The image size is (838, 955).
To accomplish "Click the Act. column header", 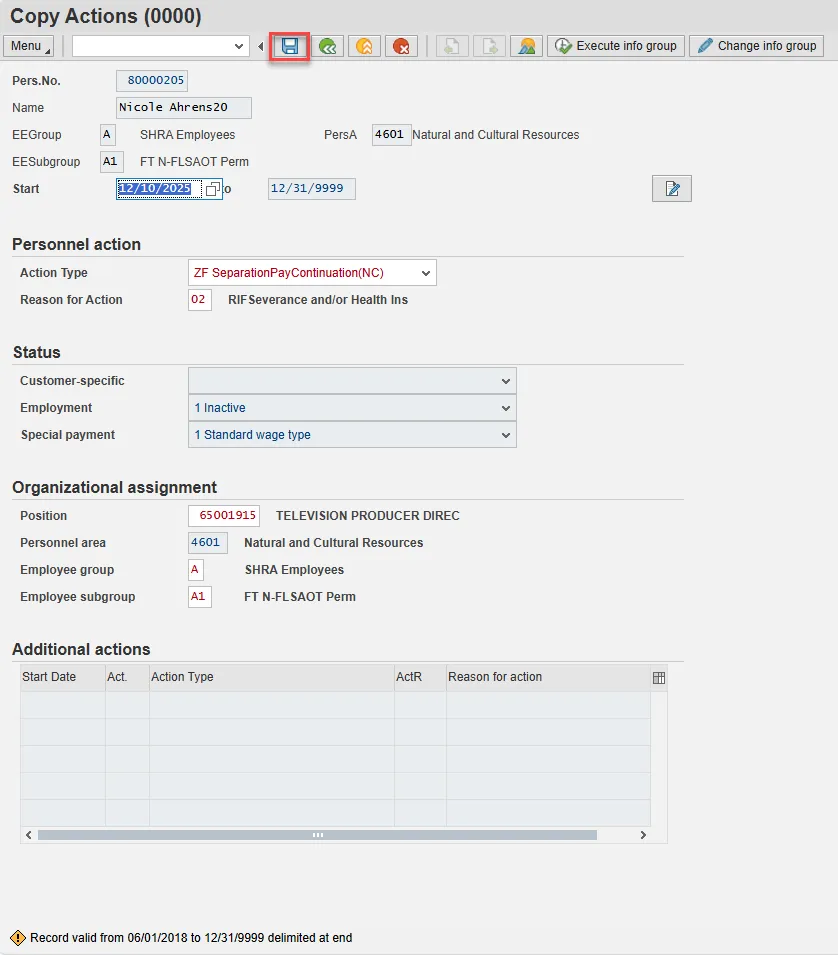I will [127, 677].
